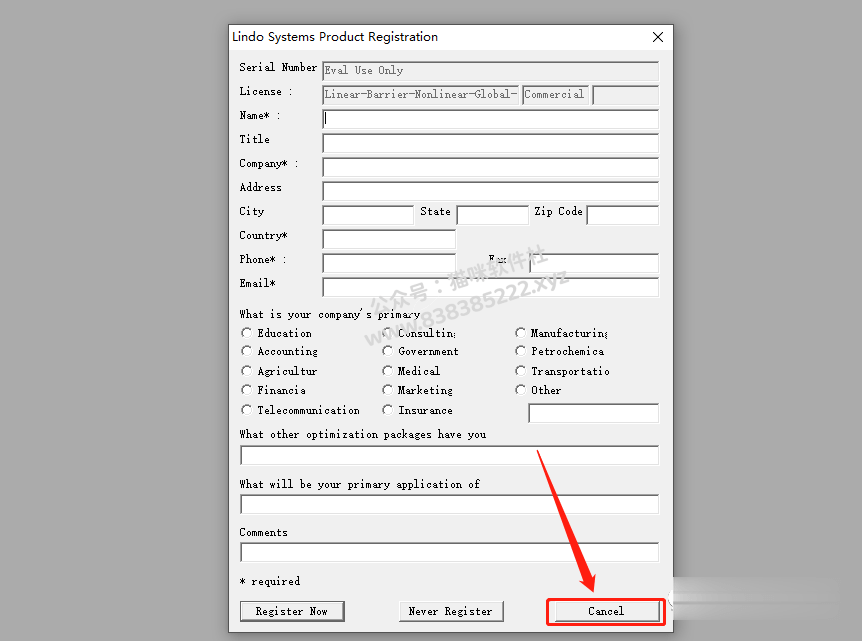Click the Fax field beside Phone

click(594, 263)
